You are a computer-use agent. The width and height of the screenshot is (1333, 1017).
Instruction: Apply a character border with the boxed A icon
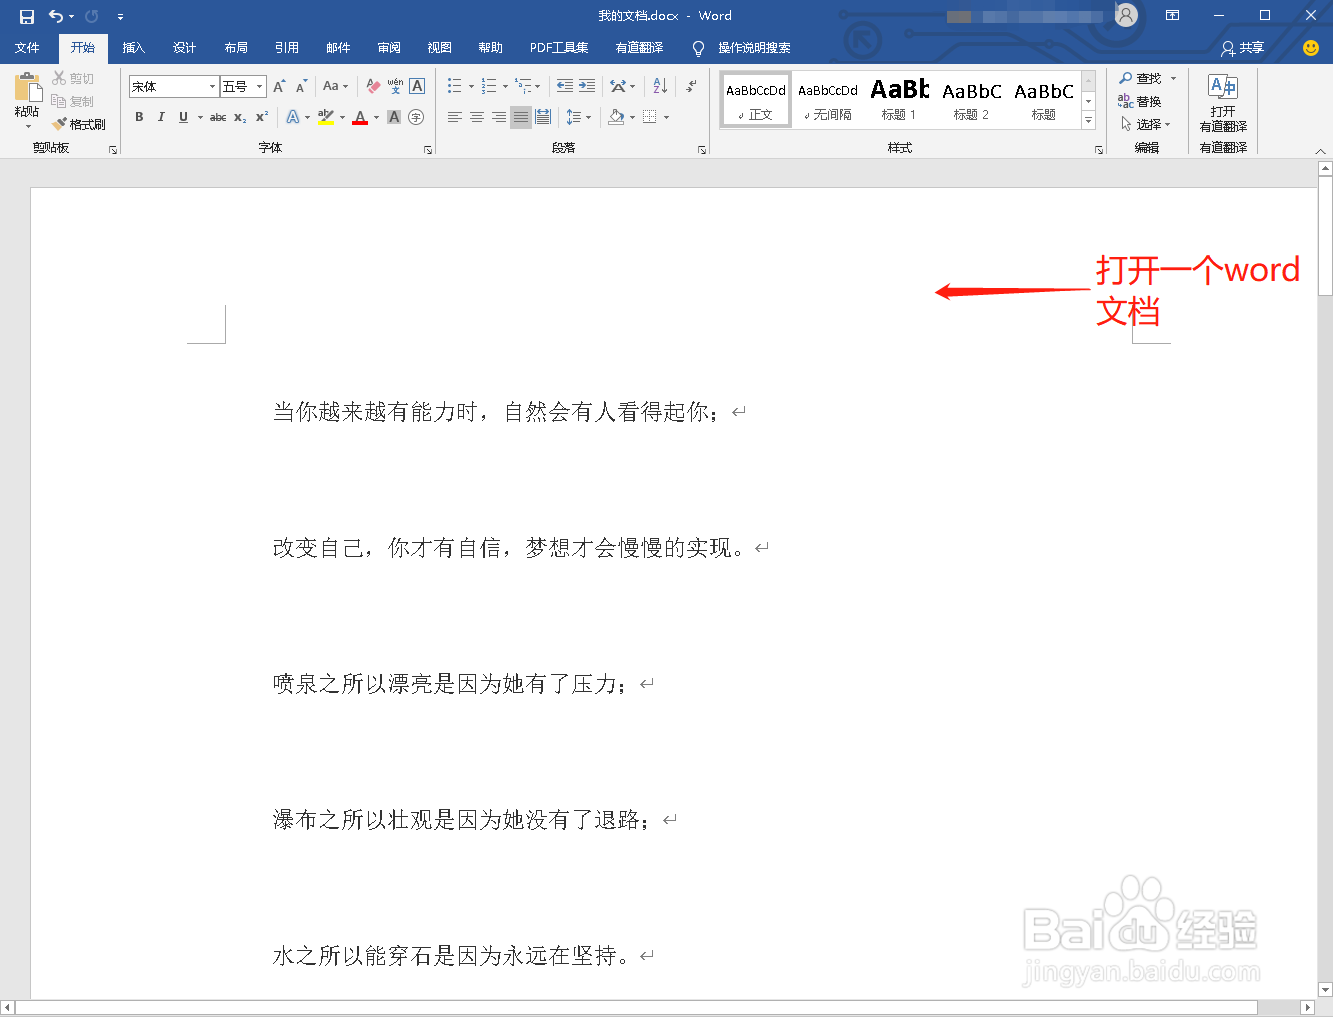coord(417,86)
